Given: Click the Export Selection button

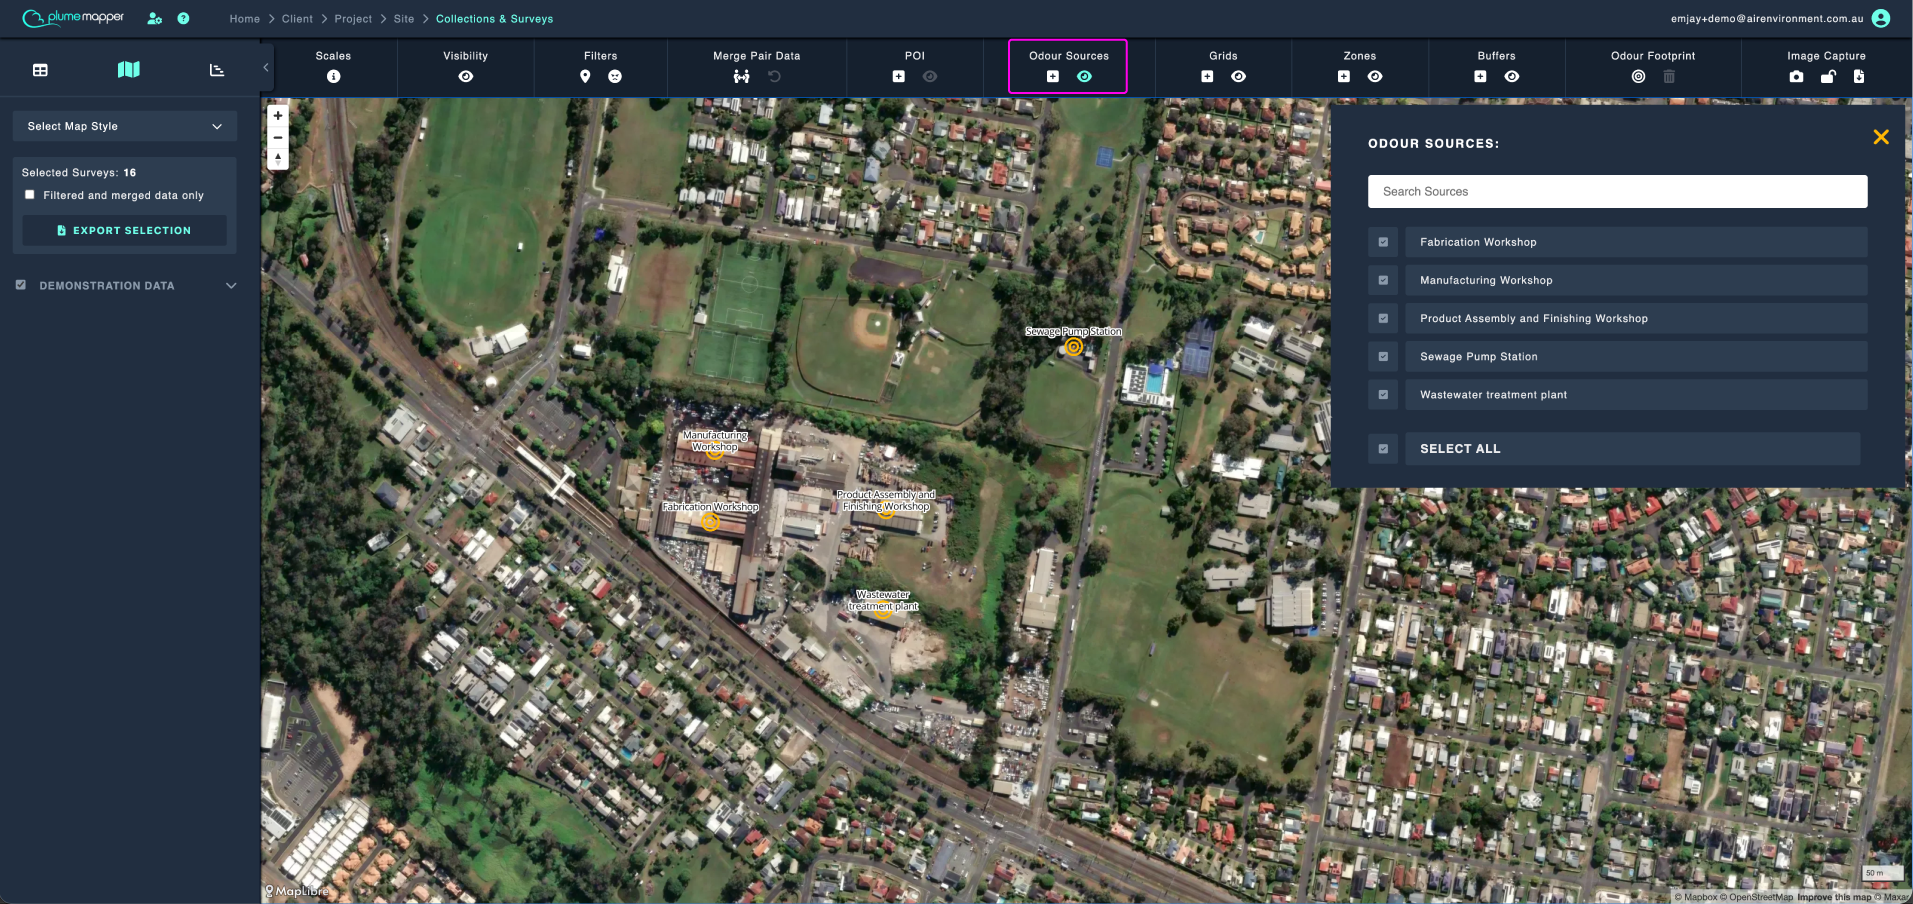Looking at the screenshot, I should click(x=125, y=230).
